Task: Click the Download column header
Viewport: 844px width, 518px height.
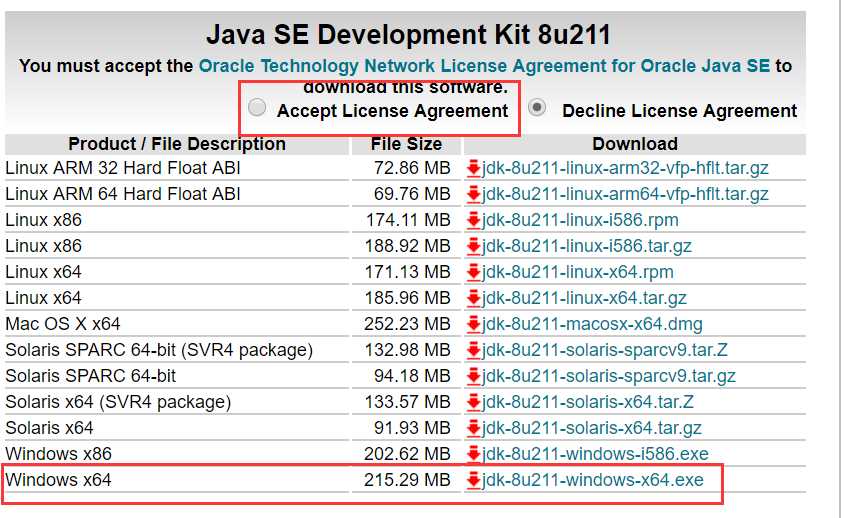Action: pos(635,144)
